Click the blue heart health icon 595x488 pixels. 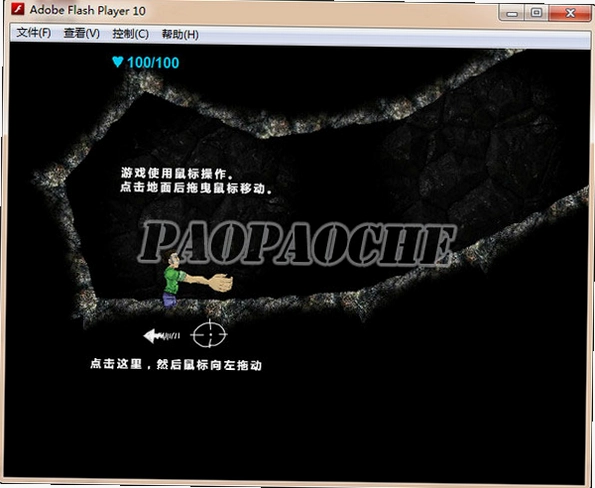pyautogui.click(x=118, y=62)
